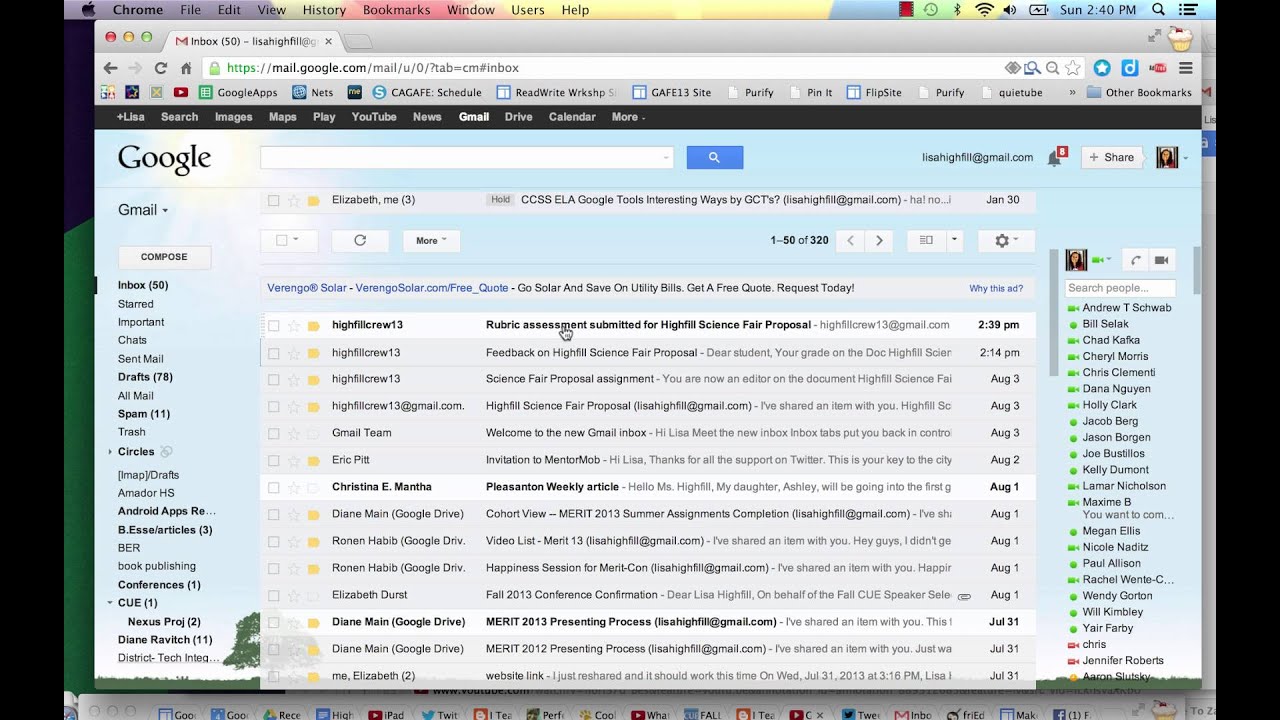The image size is (1280, 720).
Task: Open the Apple menu
Action: [87, 10]
